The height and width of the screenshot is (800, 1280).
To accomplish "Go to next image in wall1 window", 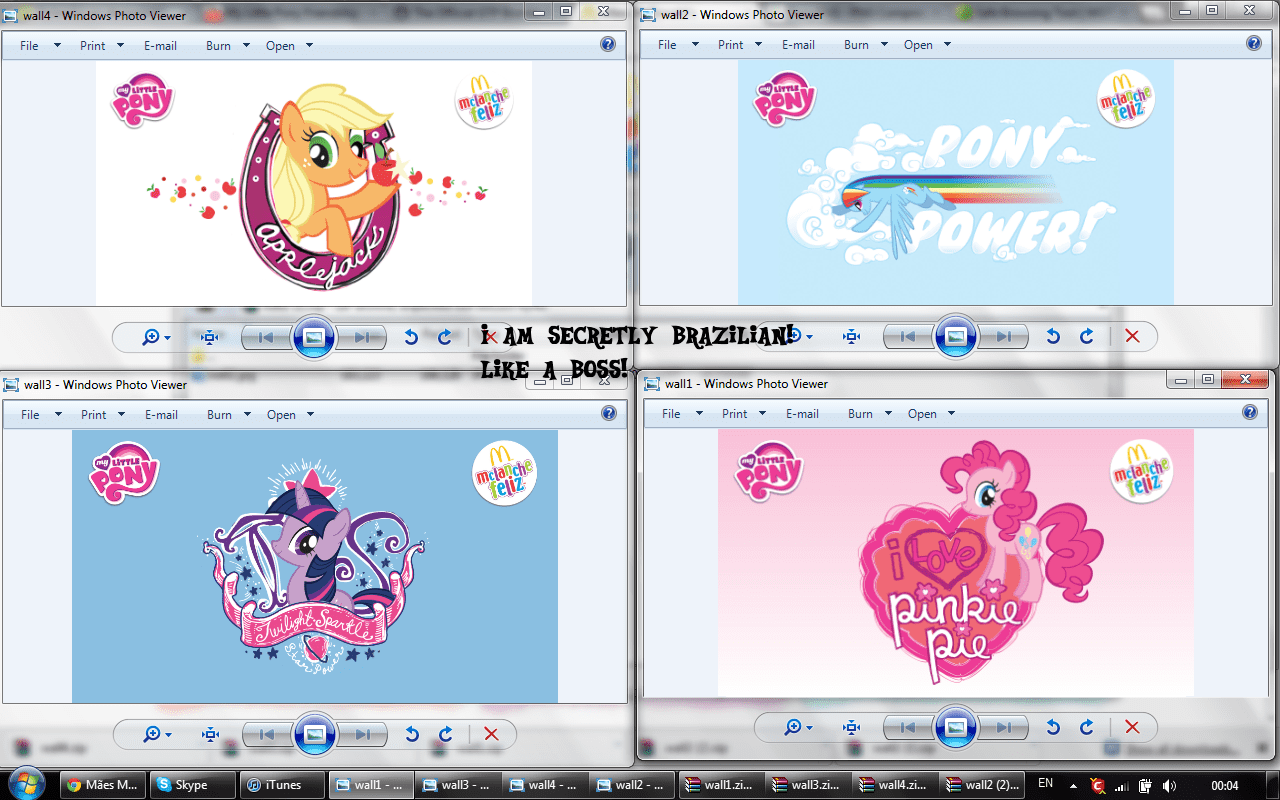I will click(x=1004, y=727).
